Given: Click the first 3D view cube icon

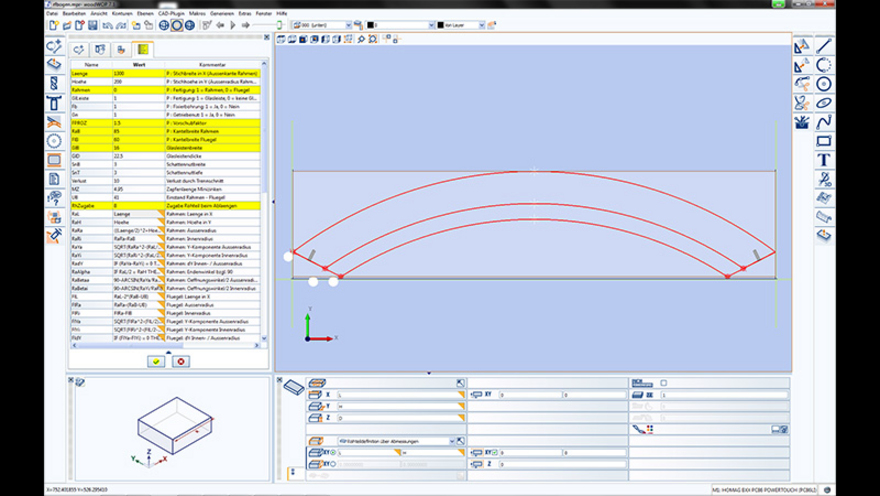Looking at the screenshot, I should pyautogui.click(x=281, y=39).
